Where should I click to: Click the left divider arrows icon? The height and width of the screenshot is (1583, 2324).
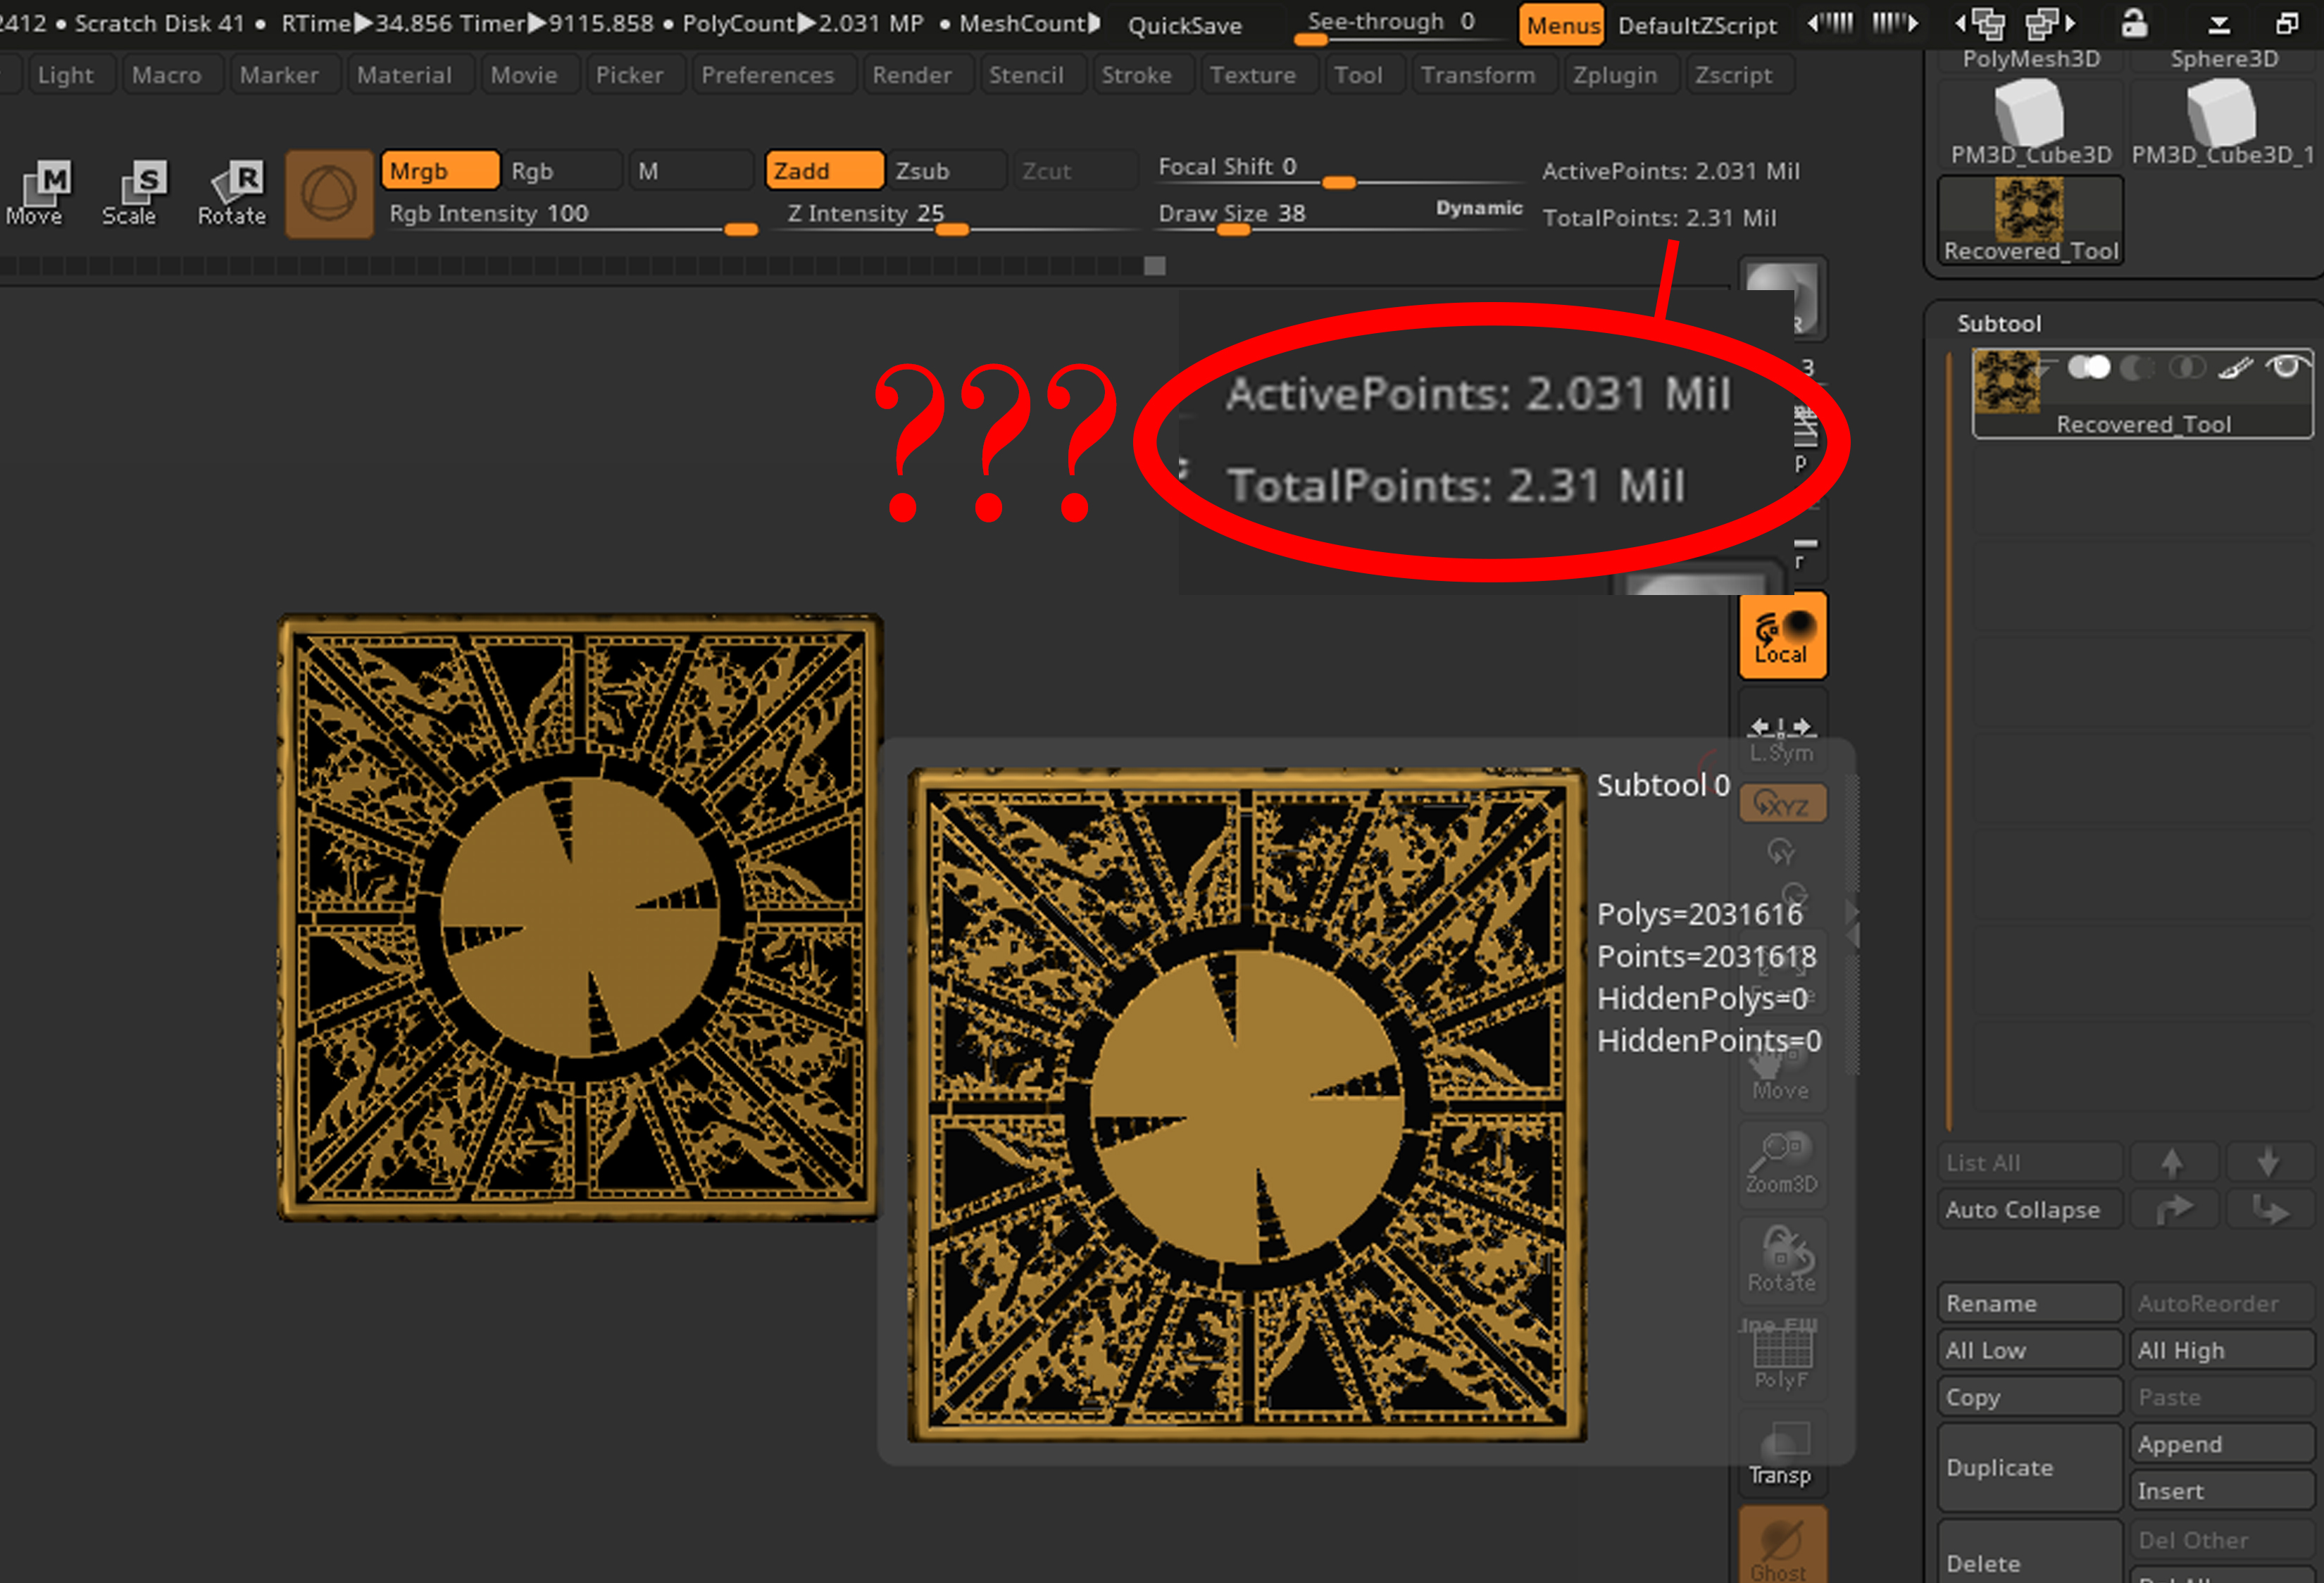pyautogui.click(x=1831, y=23)
